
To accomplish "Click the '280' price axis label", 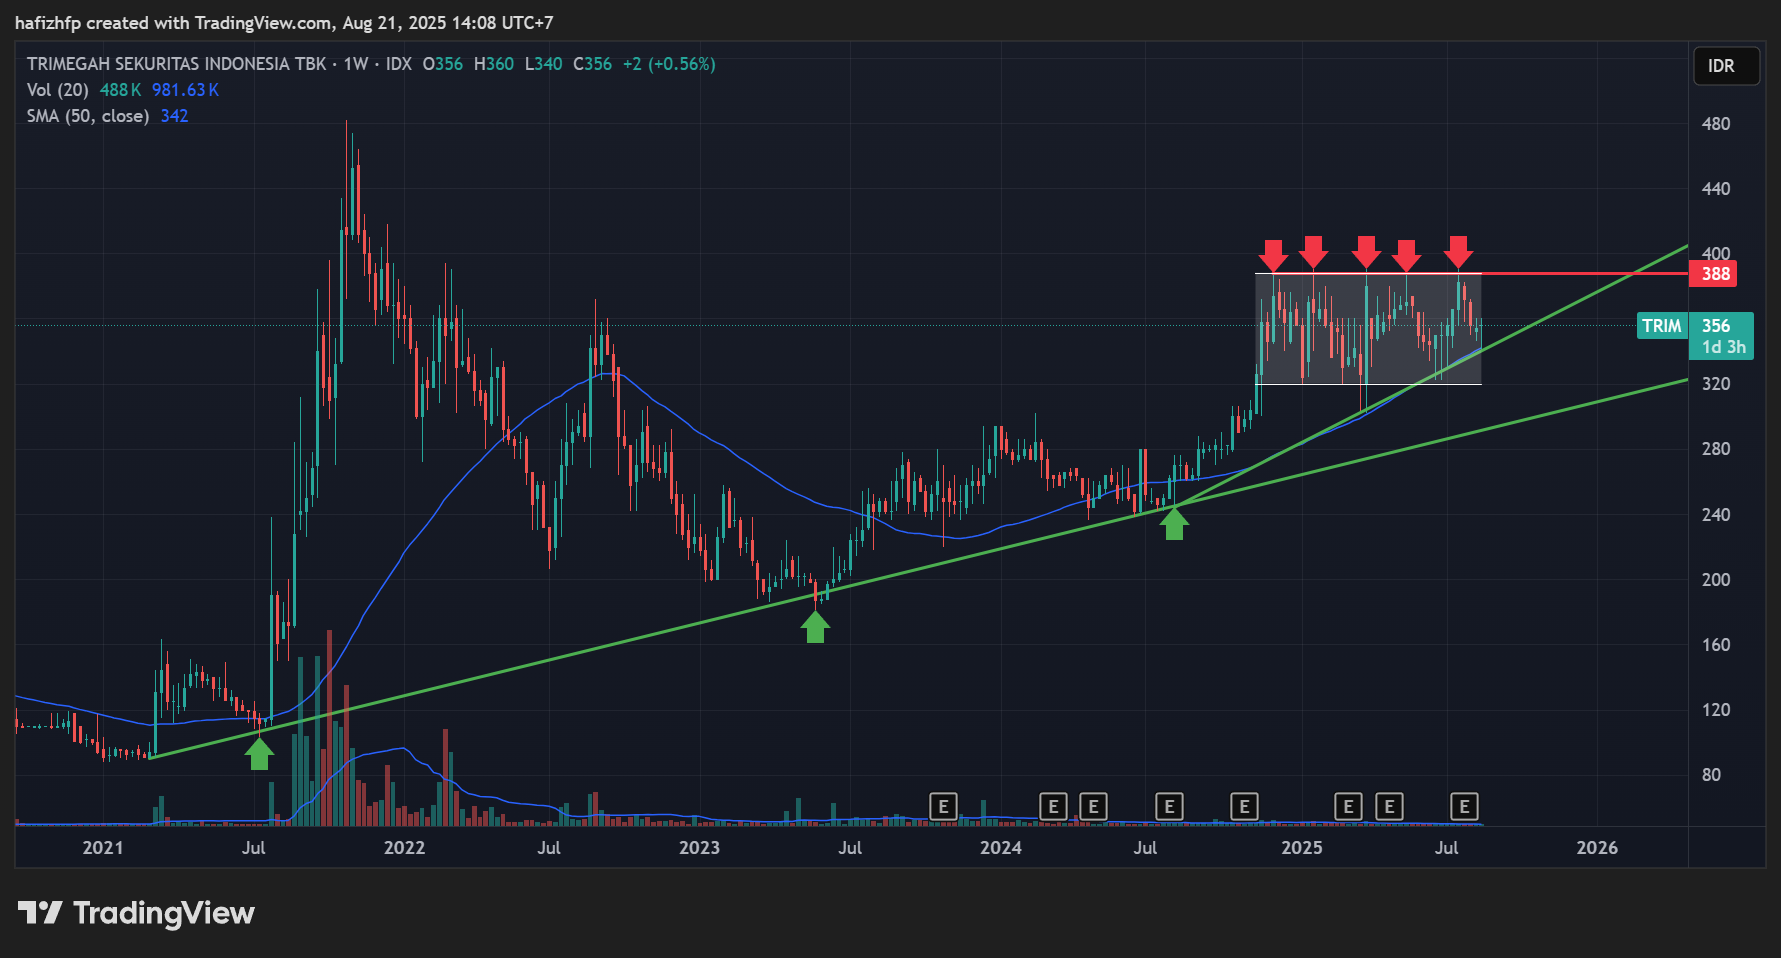I will point(1716,449).
